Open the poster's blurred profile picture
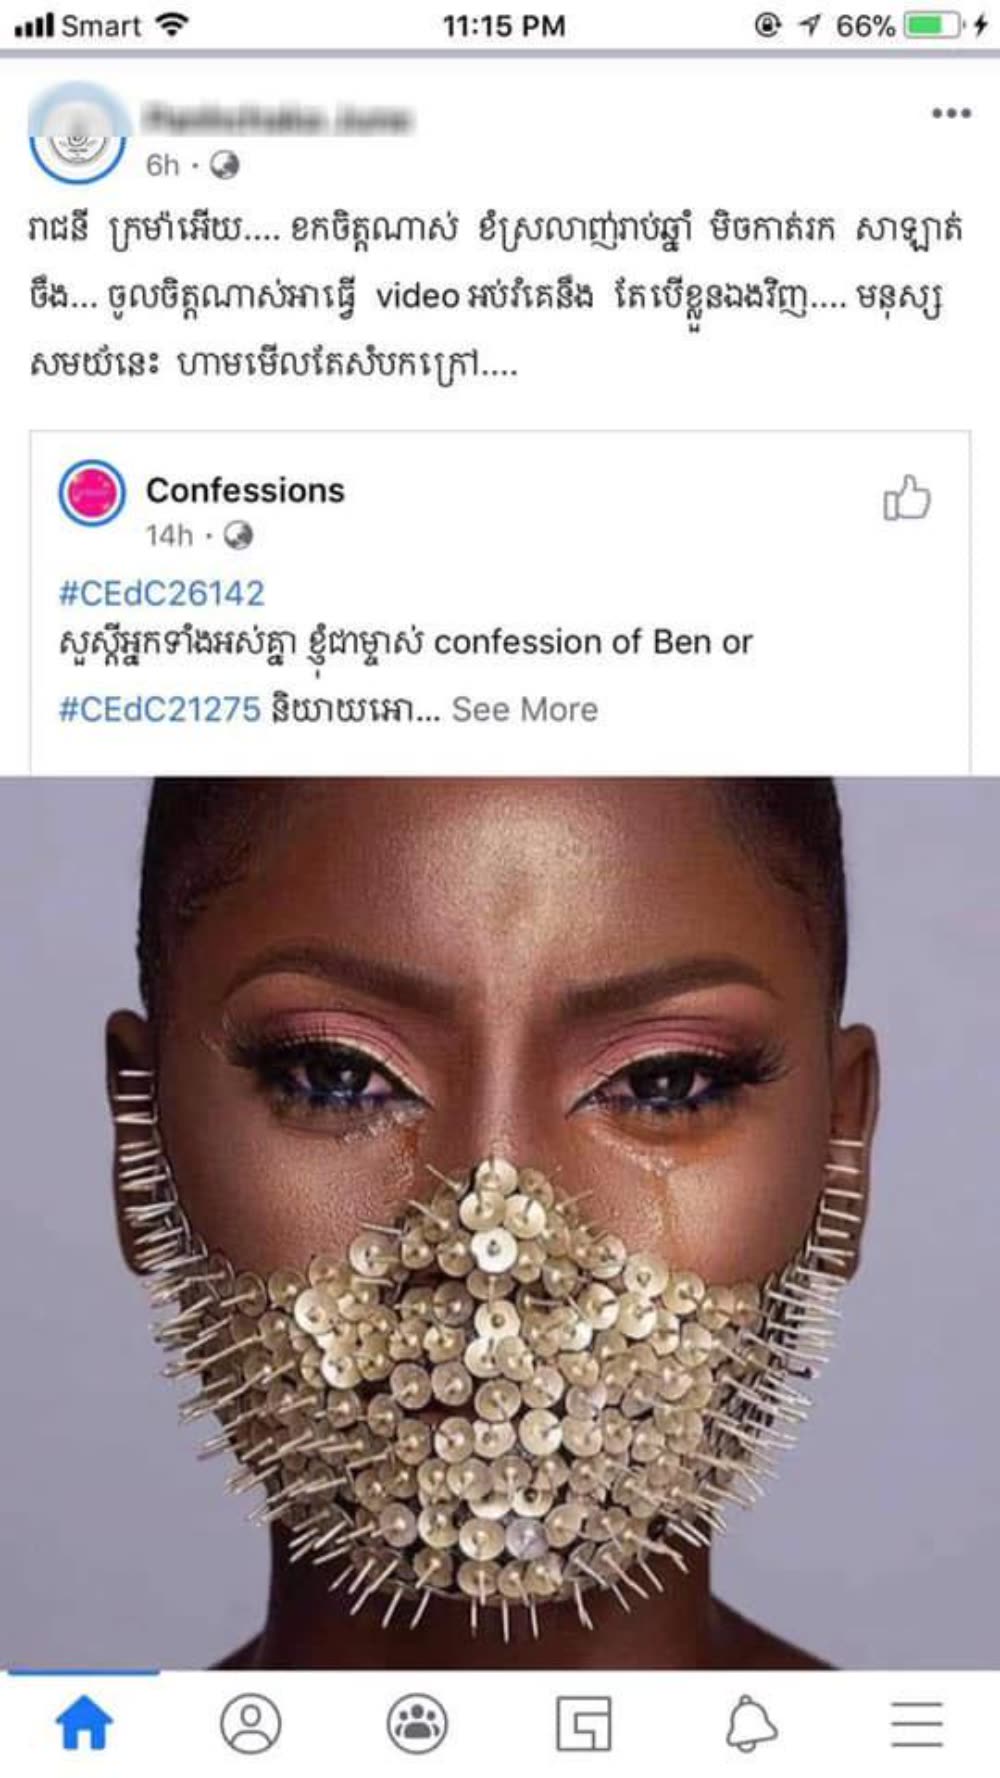Screen dimensions: 1000x1778 click(77, 134)
